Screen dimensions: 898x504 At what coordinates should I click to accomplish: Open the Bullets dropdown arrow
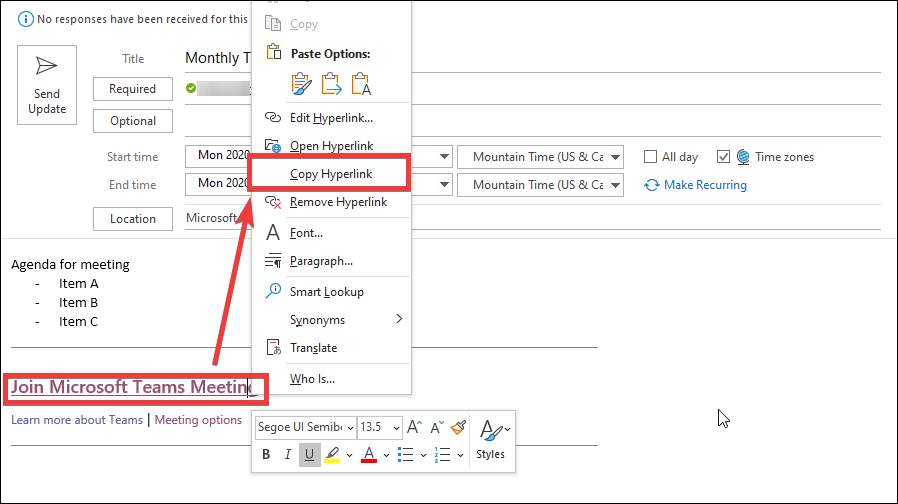pyautogui.click(x=423, y=455)
